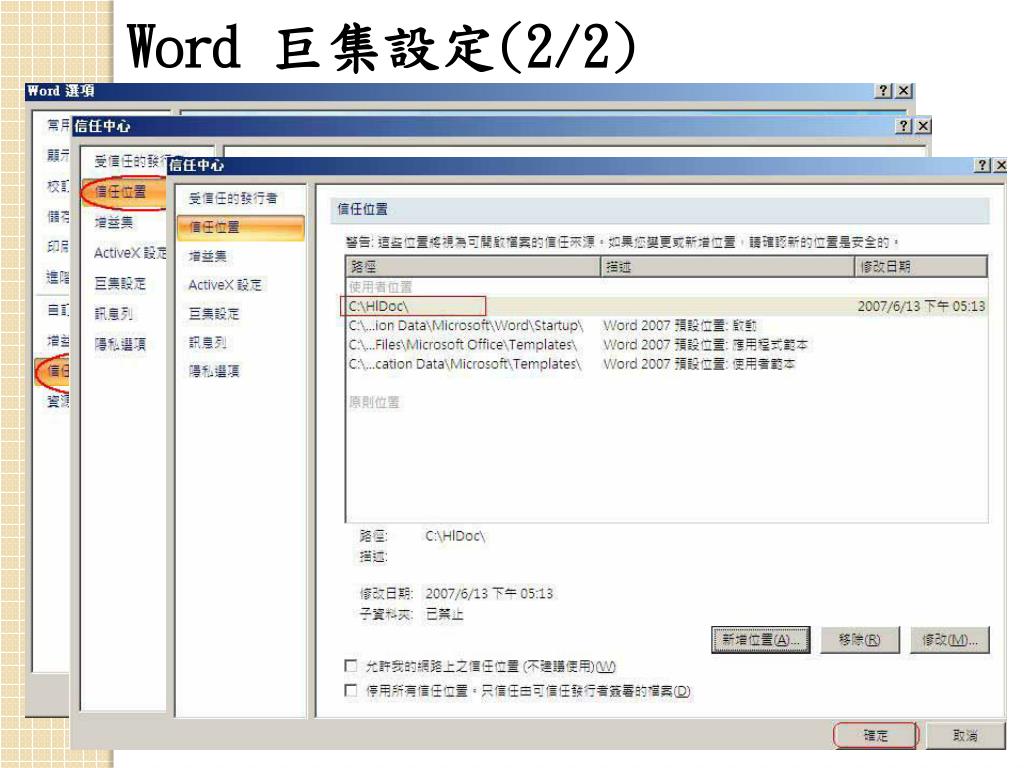This screenshot has width=1024, height=768.
Task: Click the 取消 button
Action: [x=965, y=735]
